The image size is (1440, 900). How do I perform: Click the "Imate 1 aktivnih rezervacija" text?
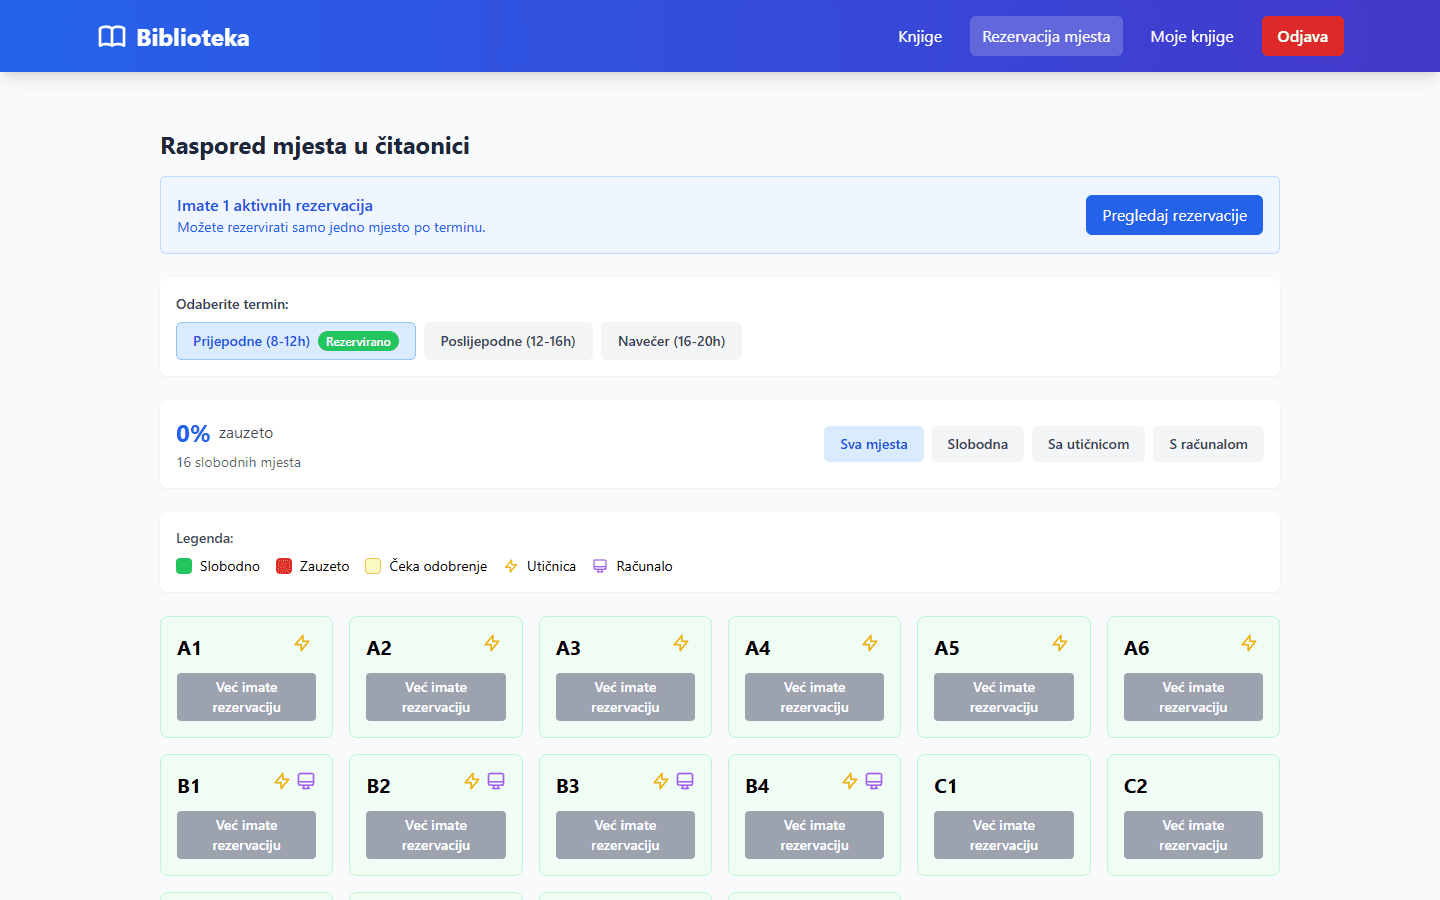(275, 205)
